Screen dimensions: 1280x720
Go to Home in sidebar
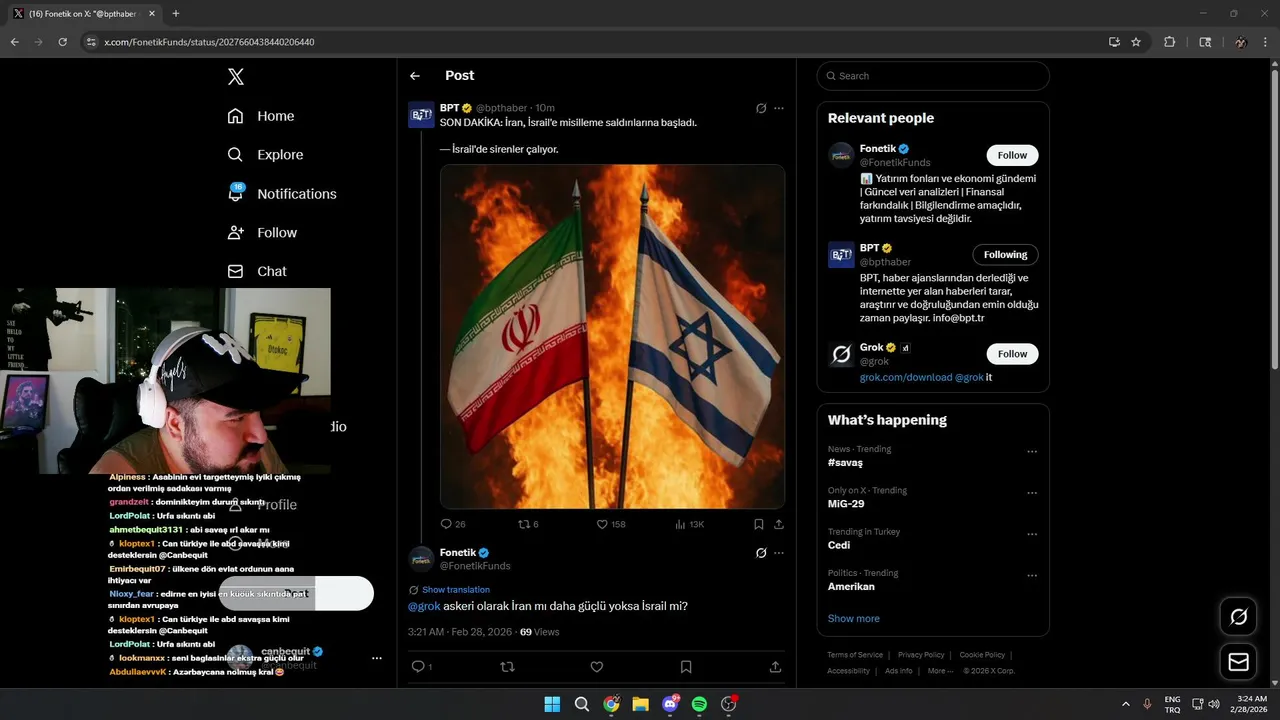[x=261, y=116]
